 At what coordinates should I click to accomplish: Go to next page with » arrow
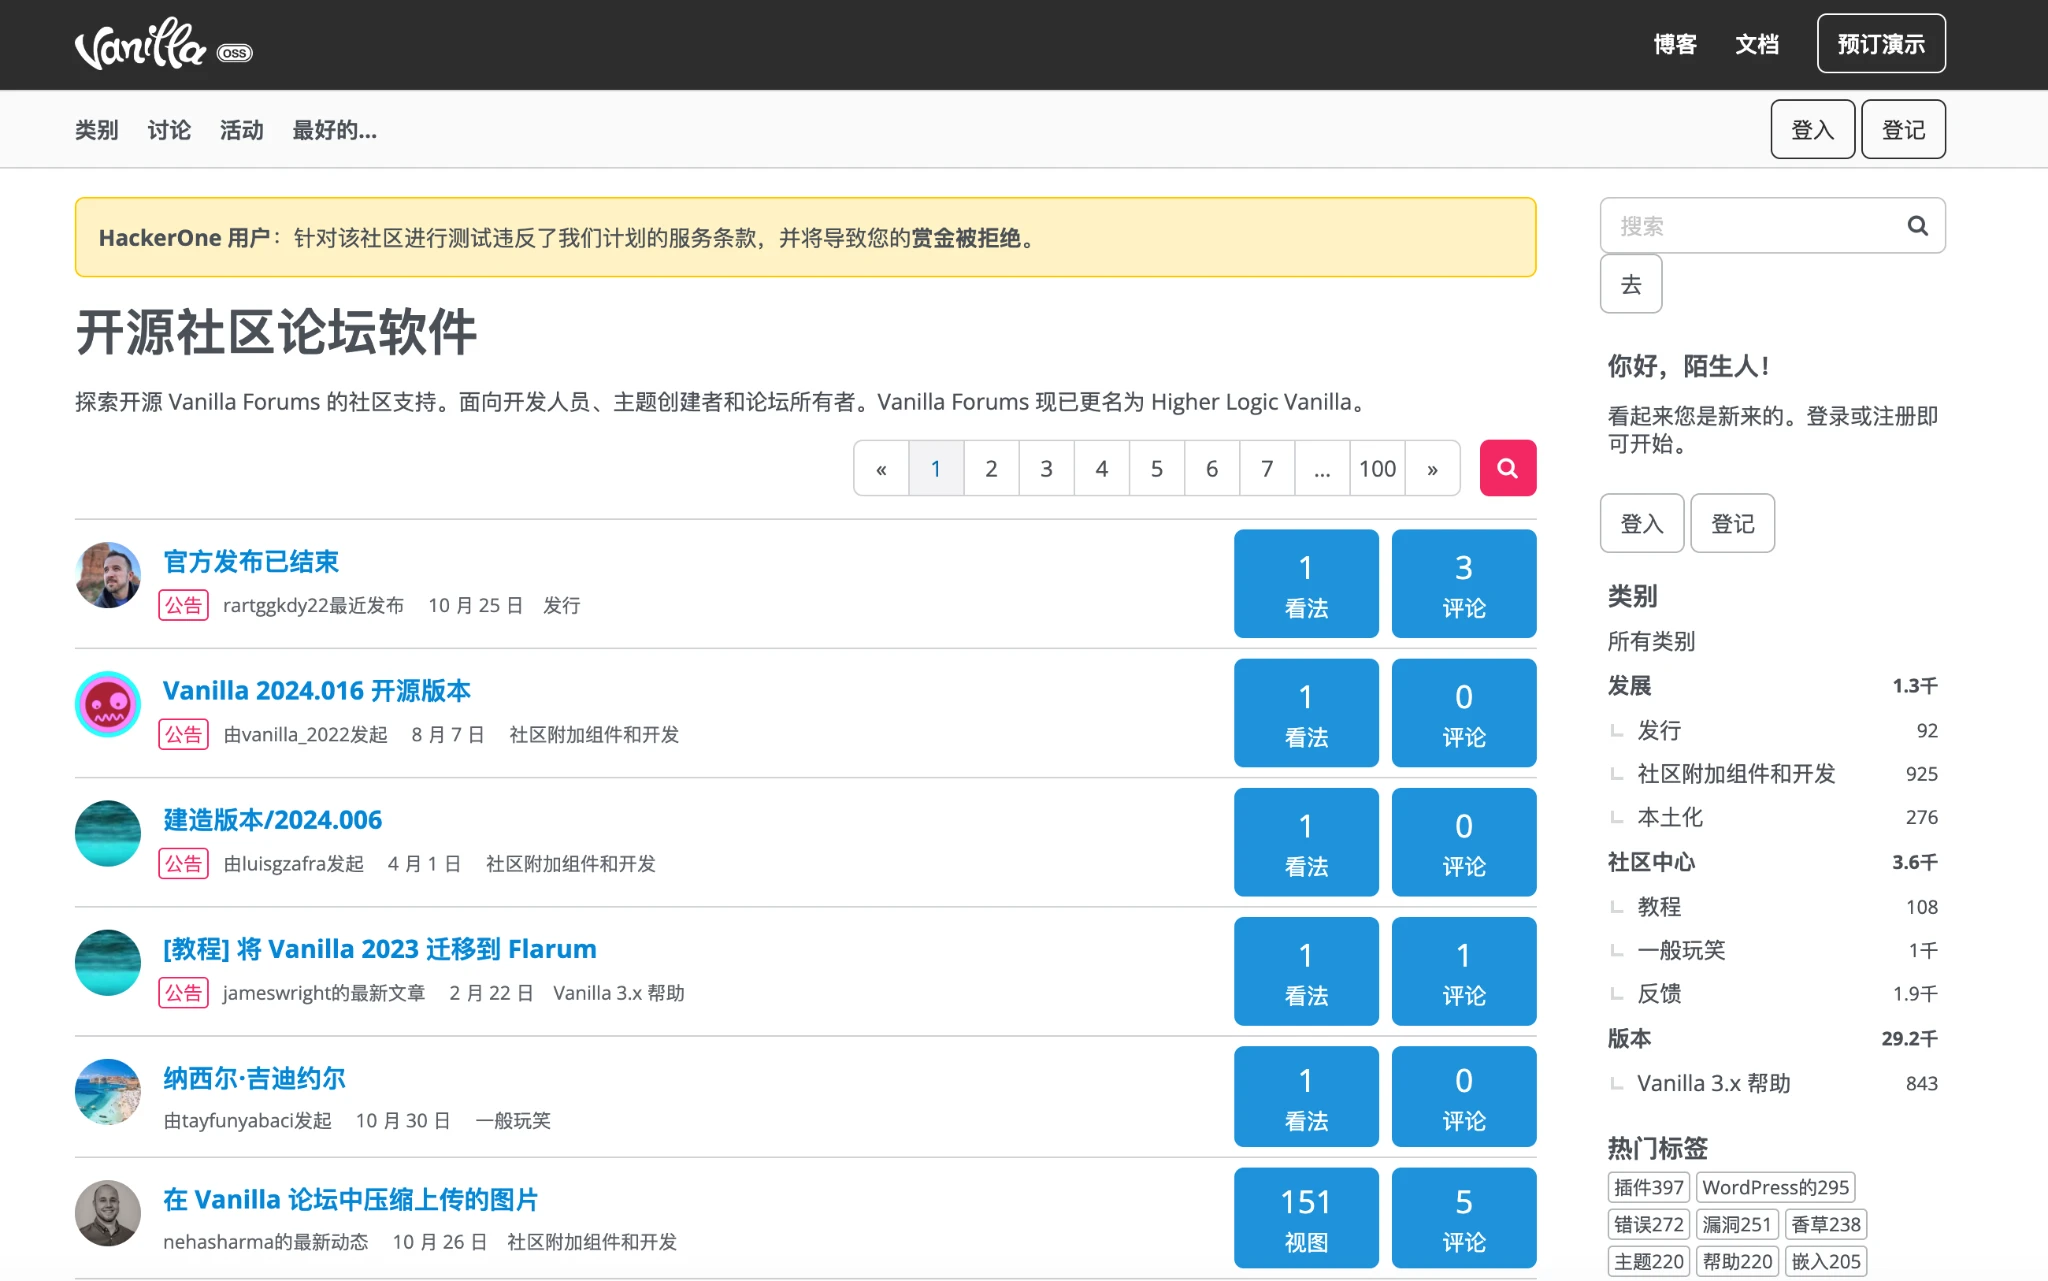point(1432,469)
